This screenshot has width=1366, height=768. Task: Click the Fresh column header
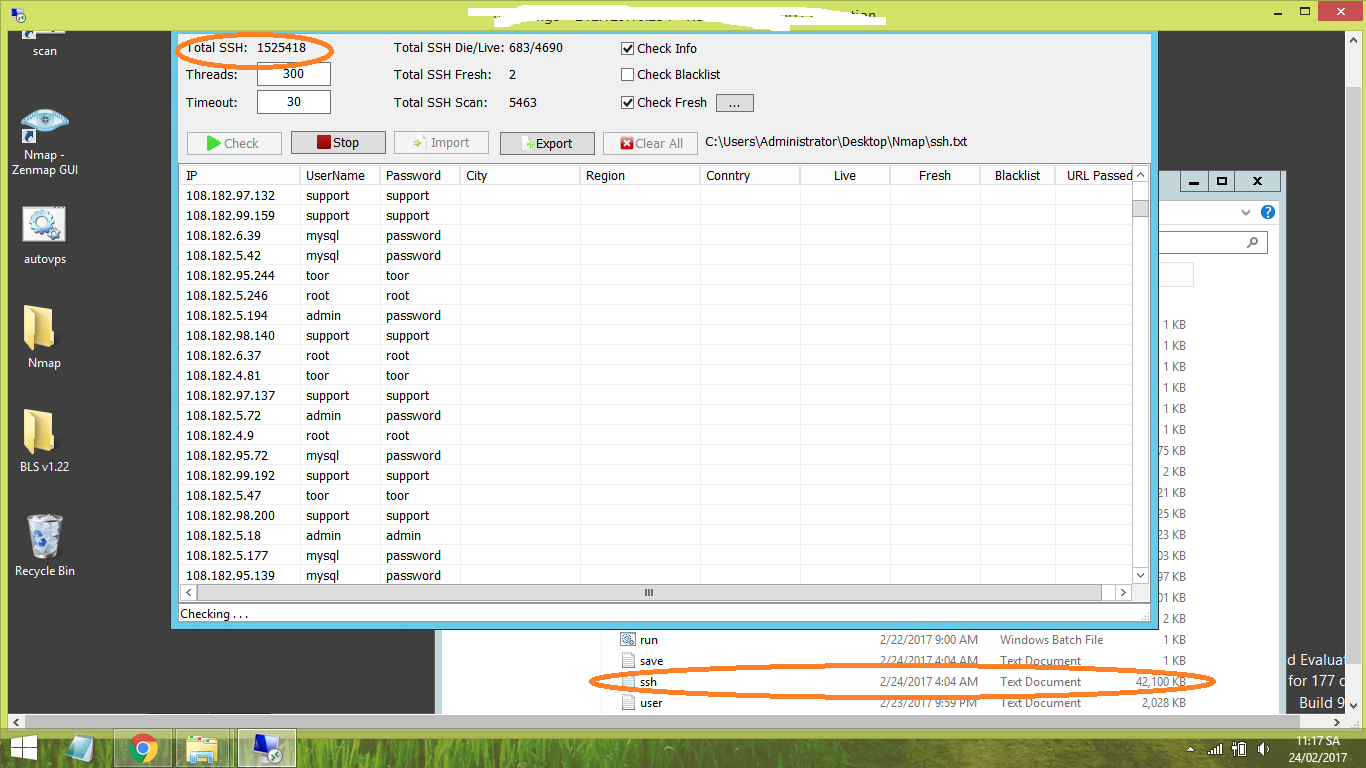click(x=935, y=175)
